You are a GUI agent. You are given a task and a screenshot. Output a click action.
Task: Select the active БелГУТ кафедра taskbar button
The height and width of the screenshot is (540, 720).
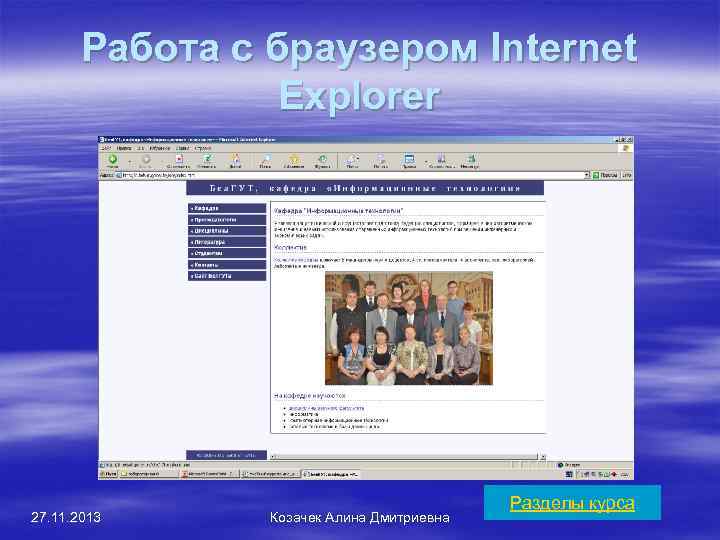331,474
